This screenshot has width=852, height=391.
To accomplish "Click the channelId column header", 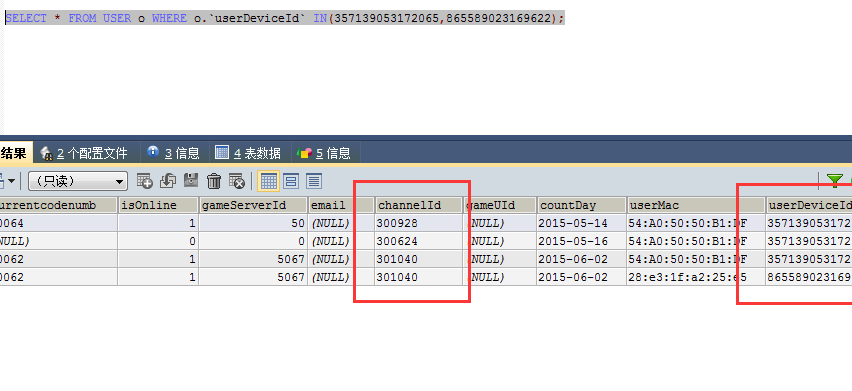I will (418, 205).
